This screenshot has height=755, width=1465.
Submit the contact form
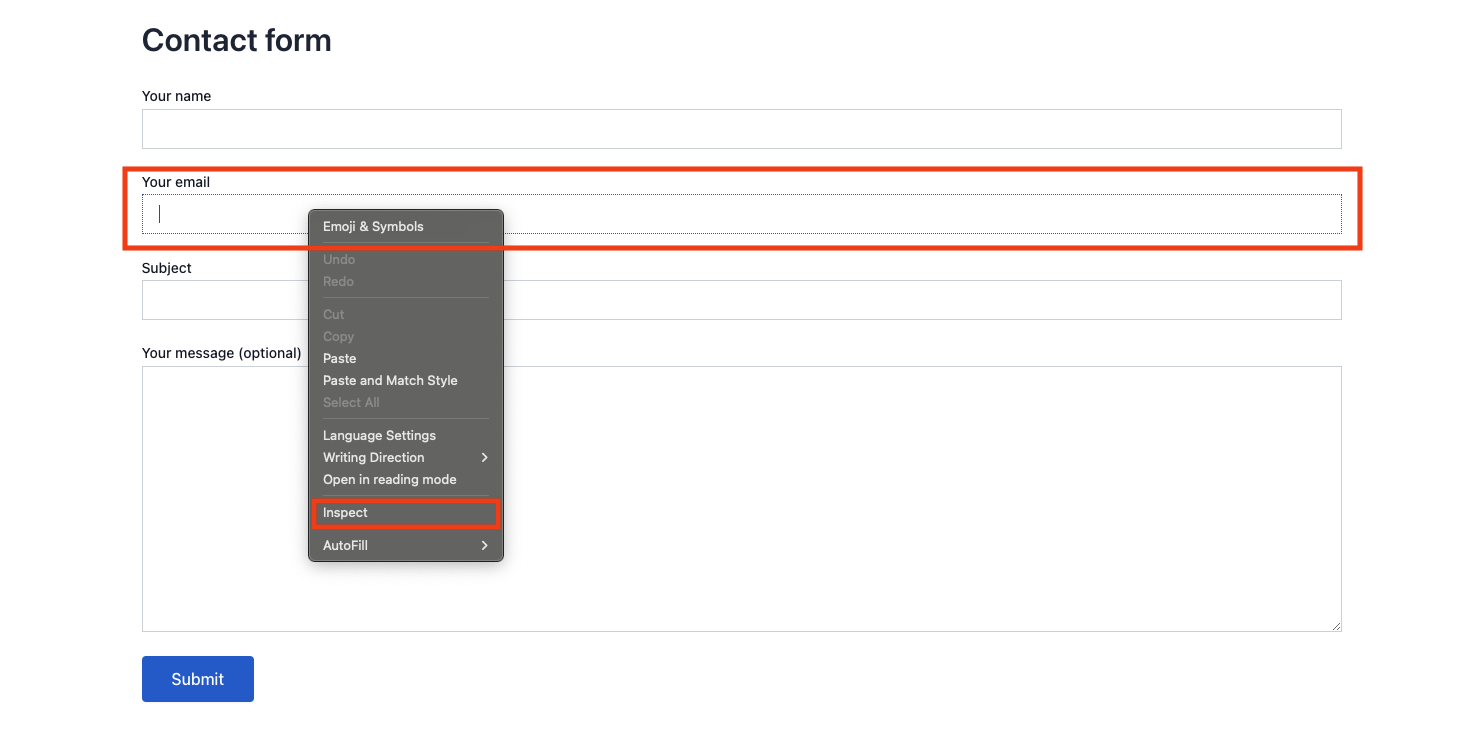(198, 679)
